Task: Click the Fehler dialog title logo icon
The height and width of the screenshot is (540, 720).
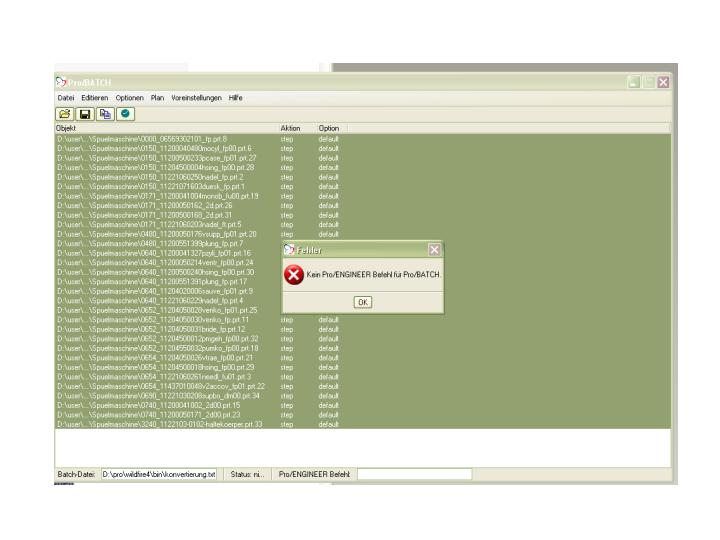Action: tap(289, 250)
